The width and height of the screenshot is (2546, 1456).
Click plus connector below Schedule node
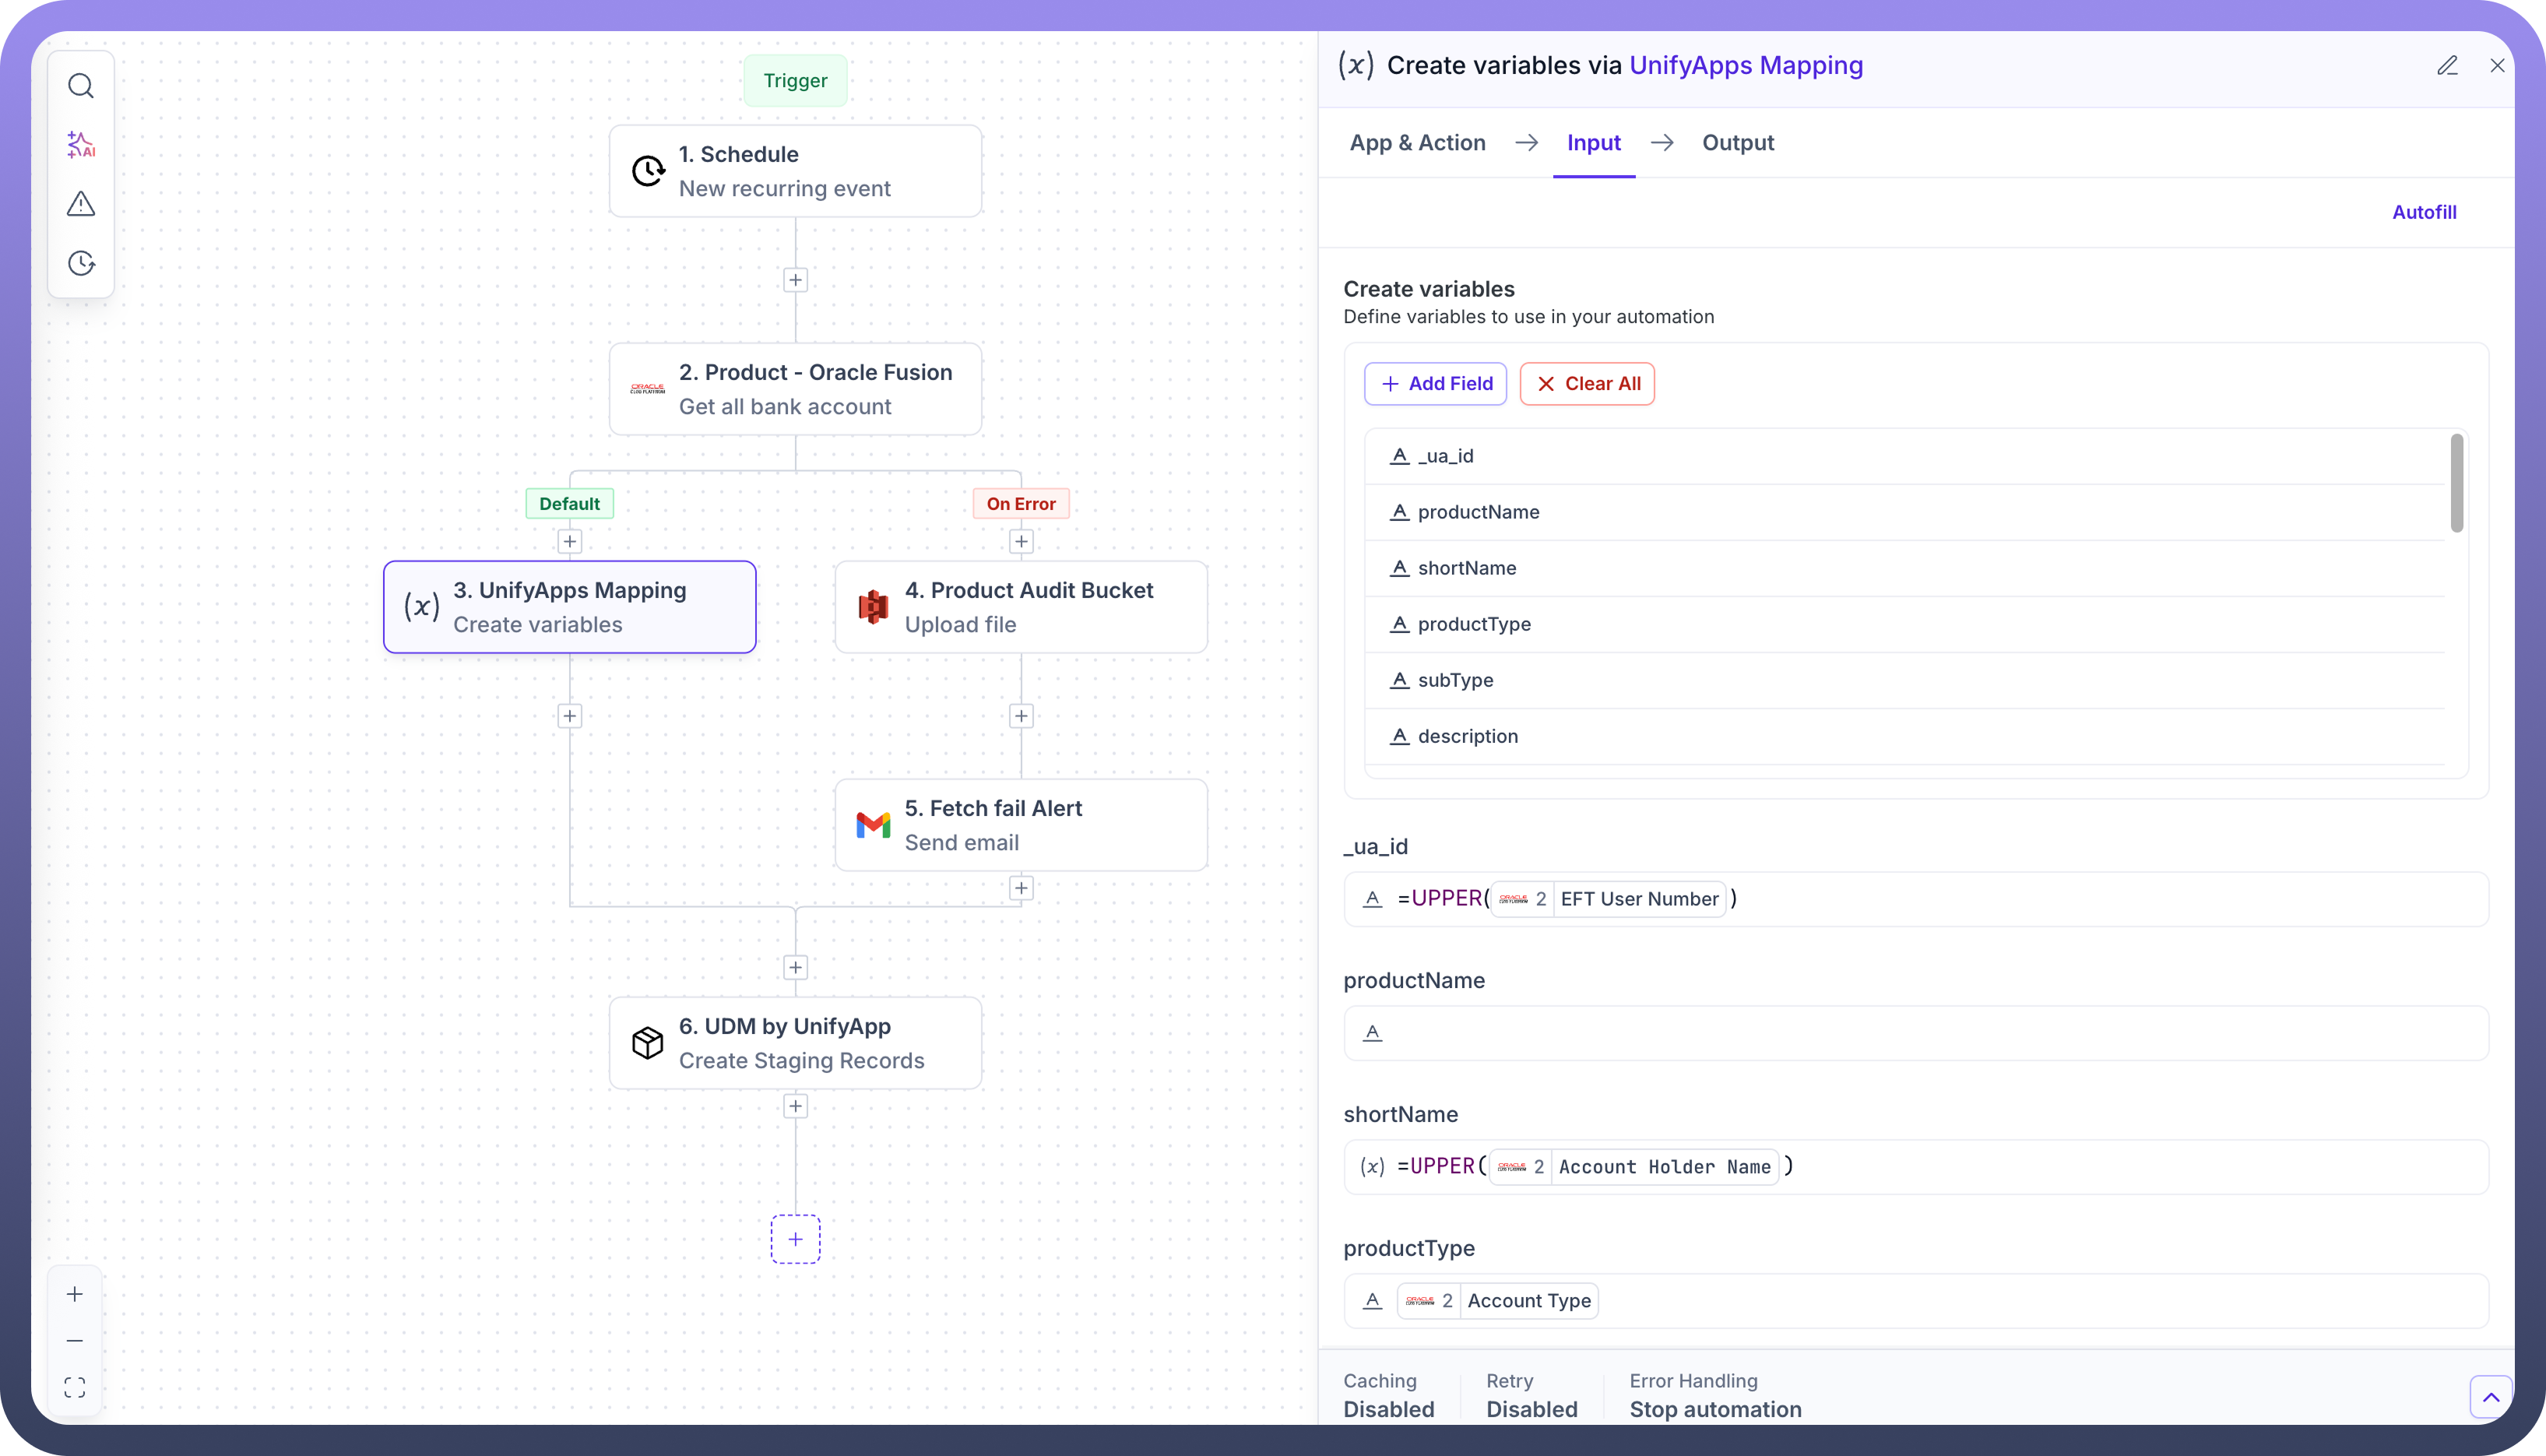(x=795, y=280)
